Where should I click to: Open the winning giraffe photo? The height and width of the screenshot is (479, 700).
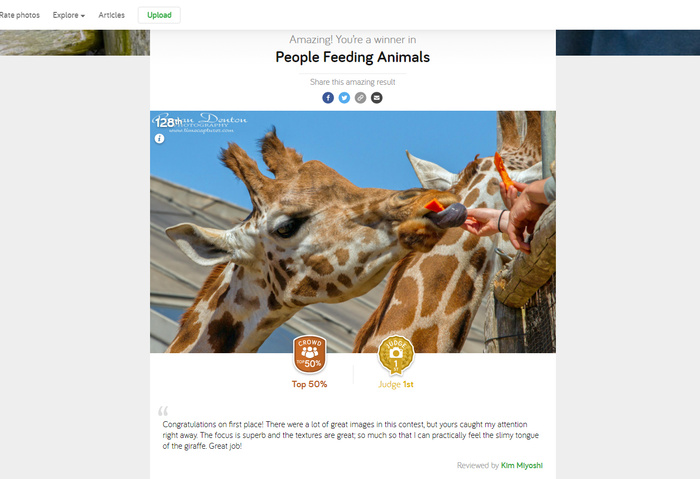tap(353, 232)
